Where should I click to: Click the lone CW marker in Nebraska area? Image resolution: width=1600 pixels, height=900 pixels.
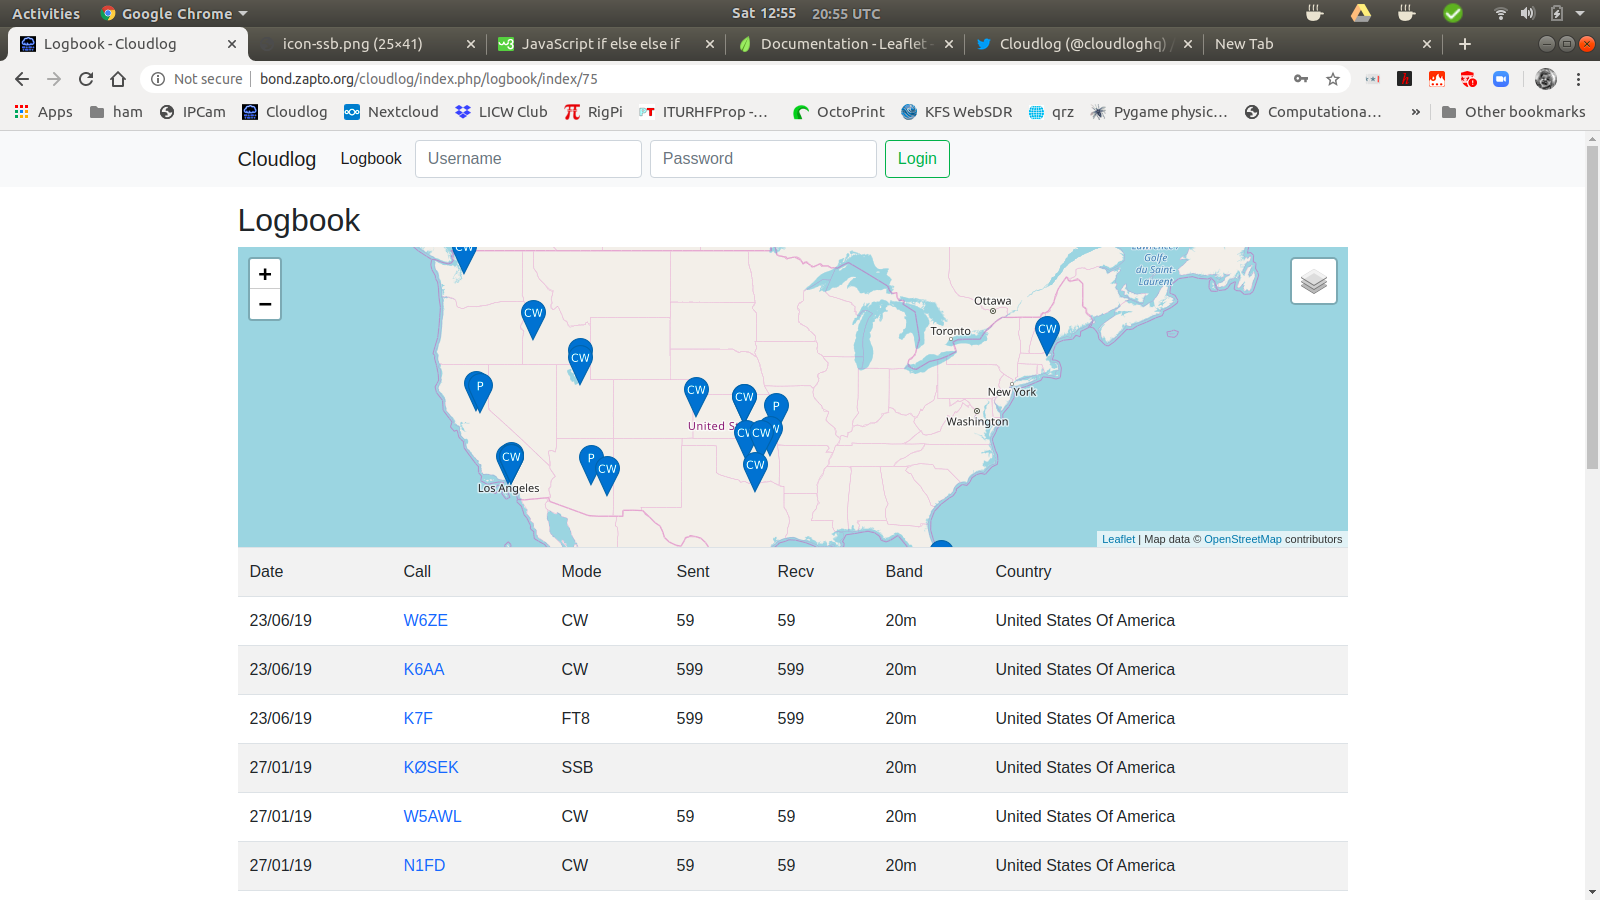[697, 396]
